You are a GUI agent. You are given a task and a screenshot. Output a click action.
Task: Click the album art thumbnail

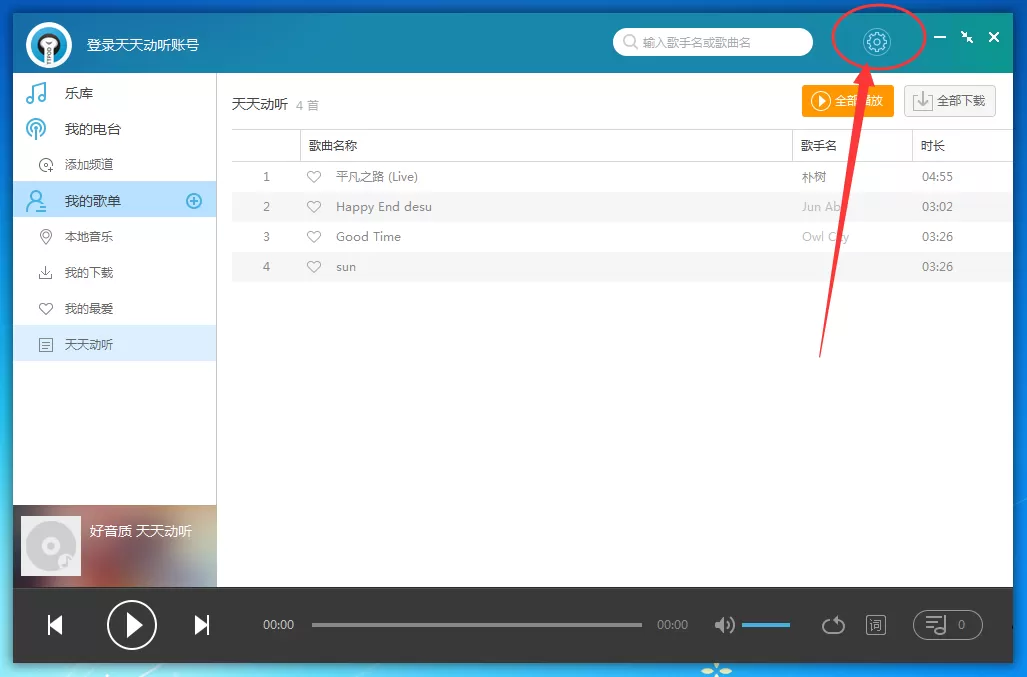(51, 546)
